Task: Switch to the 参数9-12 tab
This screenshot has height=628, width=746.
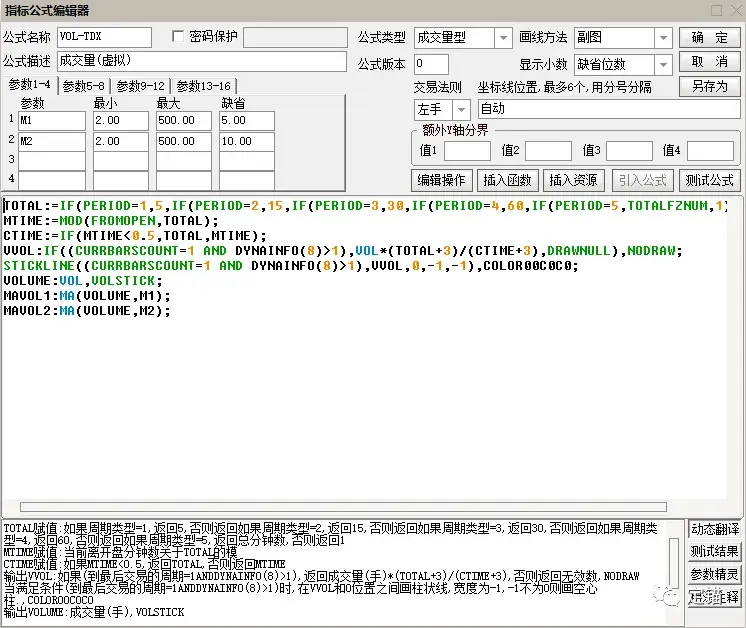Action: [140, 86]
